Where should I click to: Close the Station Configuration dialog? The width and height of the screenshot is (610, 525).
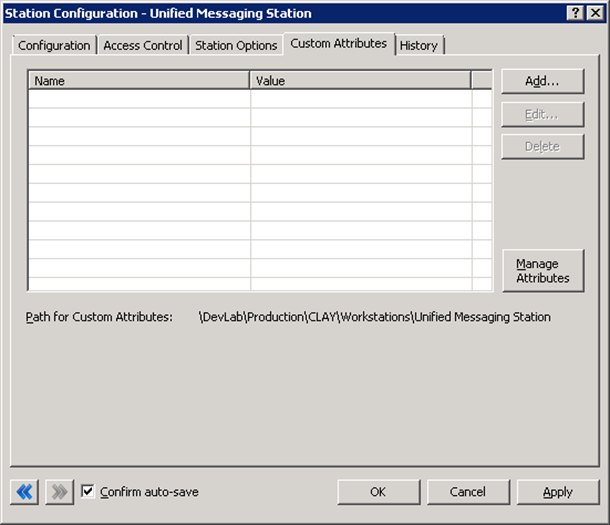tap(595, 13)
